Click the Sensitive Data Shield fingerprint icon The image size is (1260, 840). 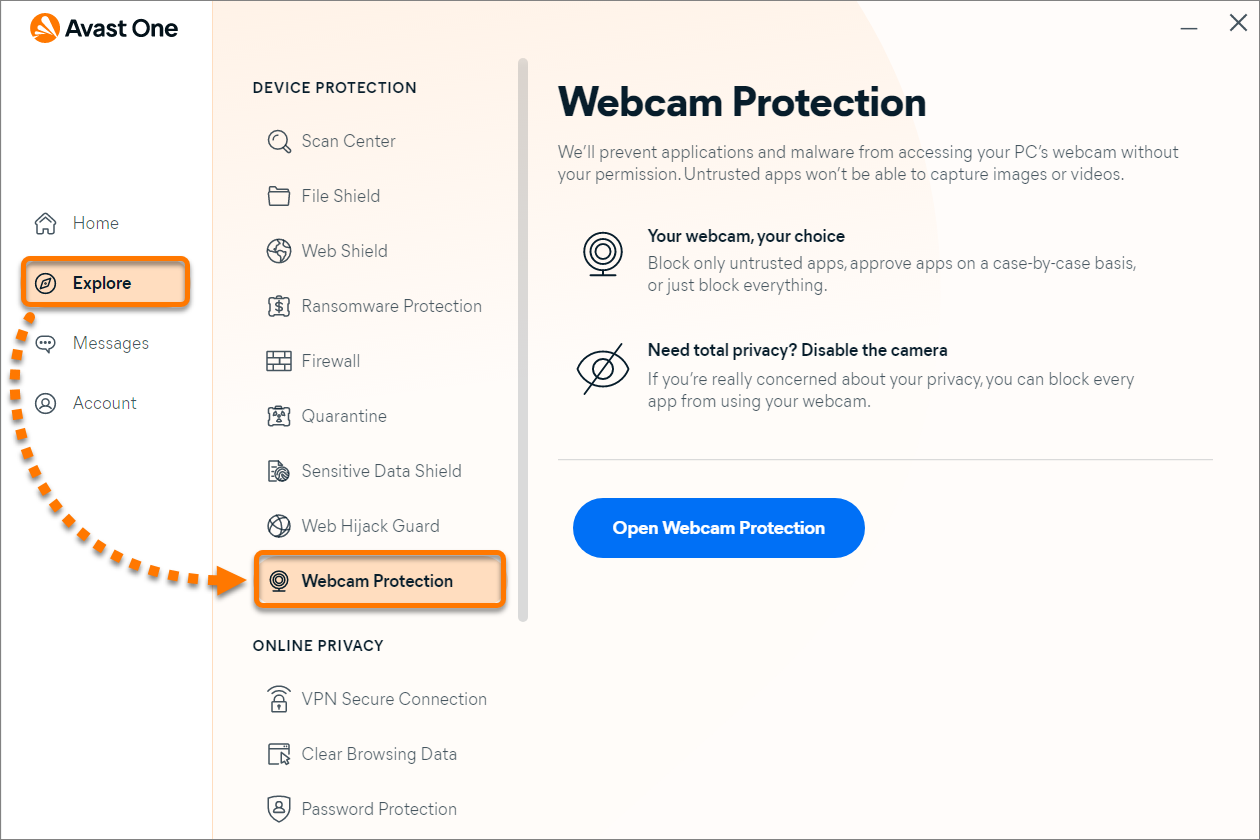point(279,471)
